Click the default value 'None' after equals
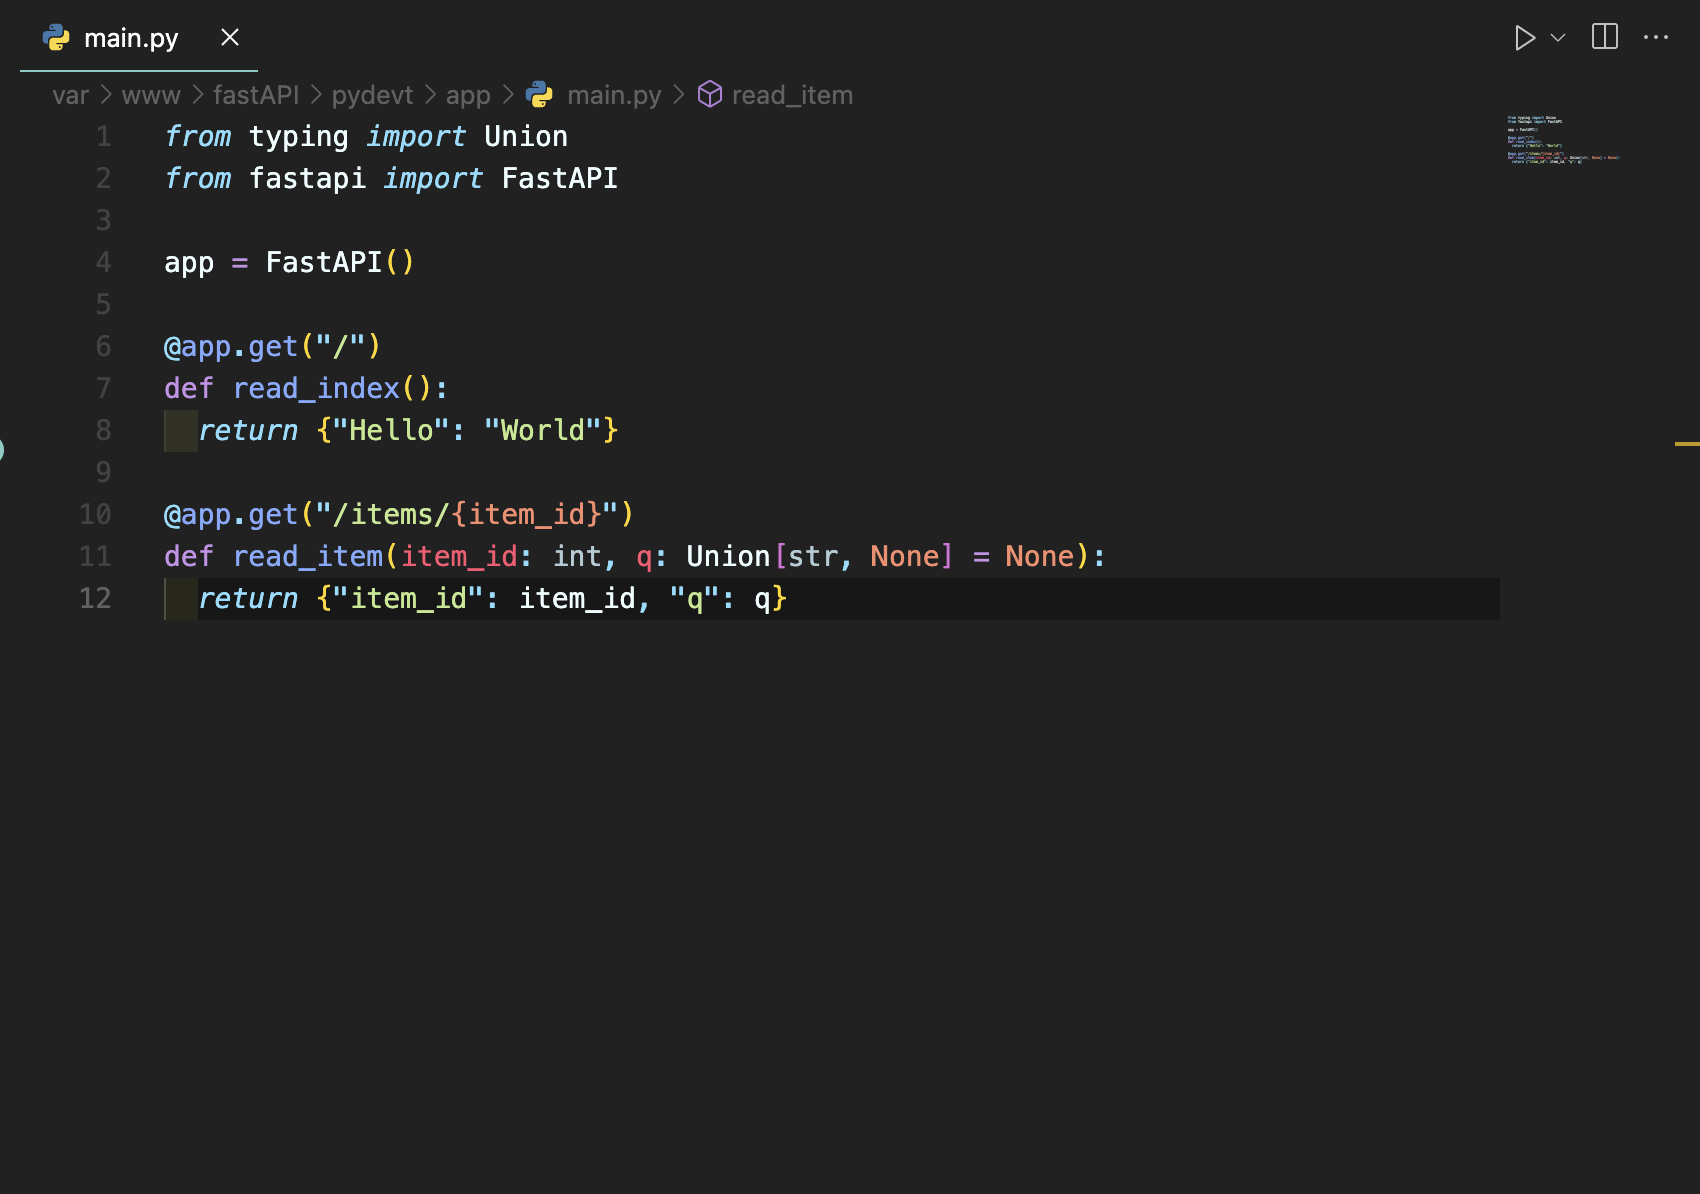This screenshot has width=1700, height=1194. point(1039,556)
